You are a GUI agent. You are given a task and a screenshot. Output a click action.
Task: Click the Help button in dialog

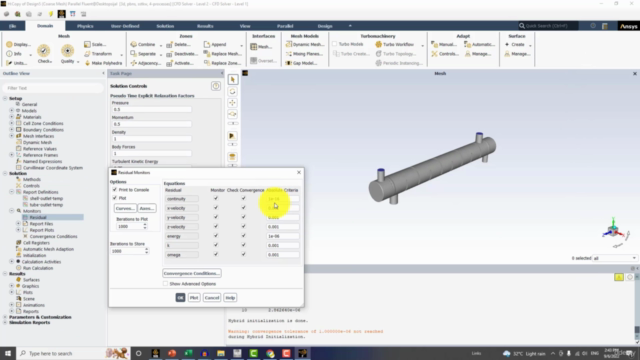click(230, 298)
